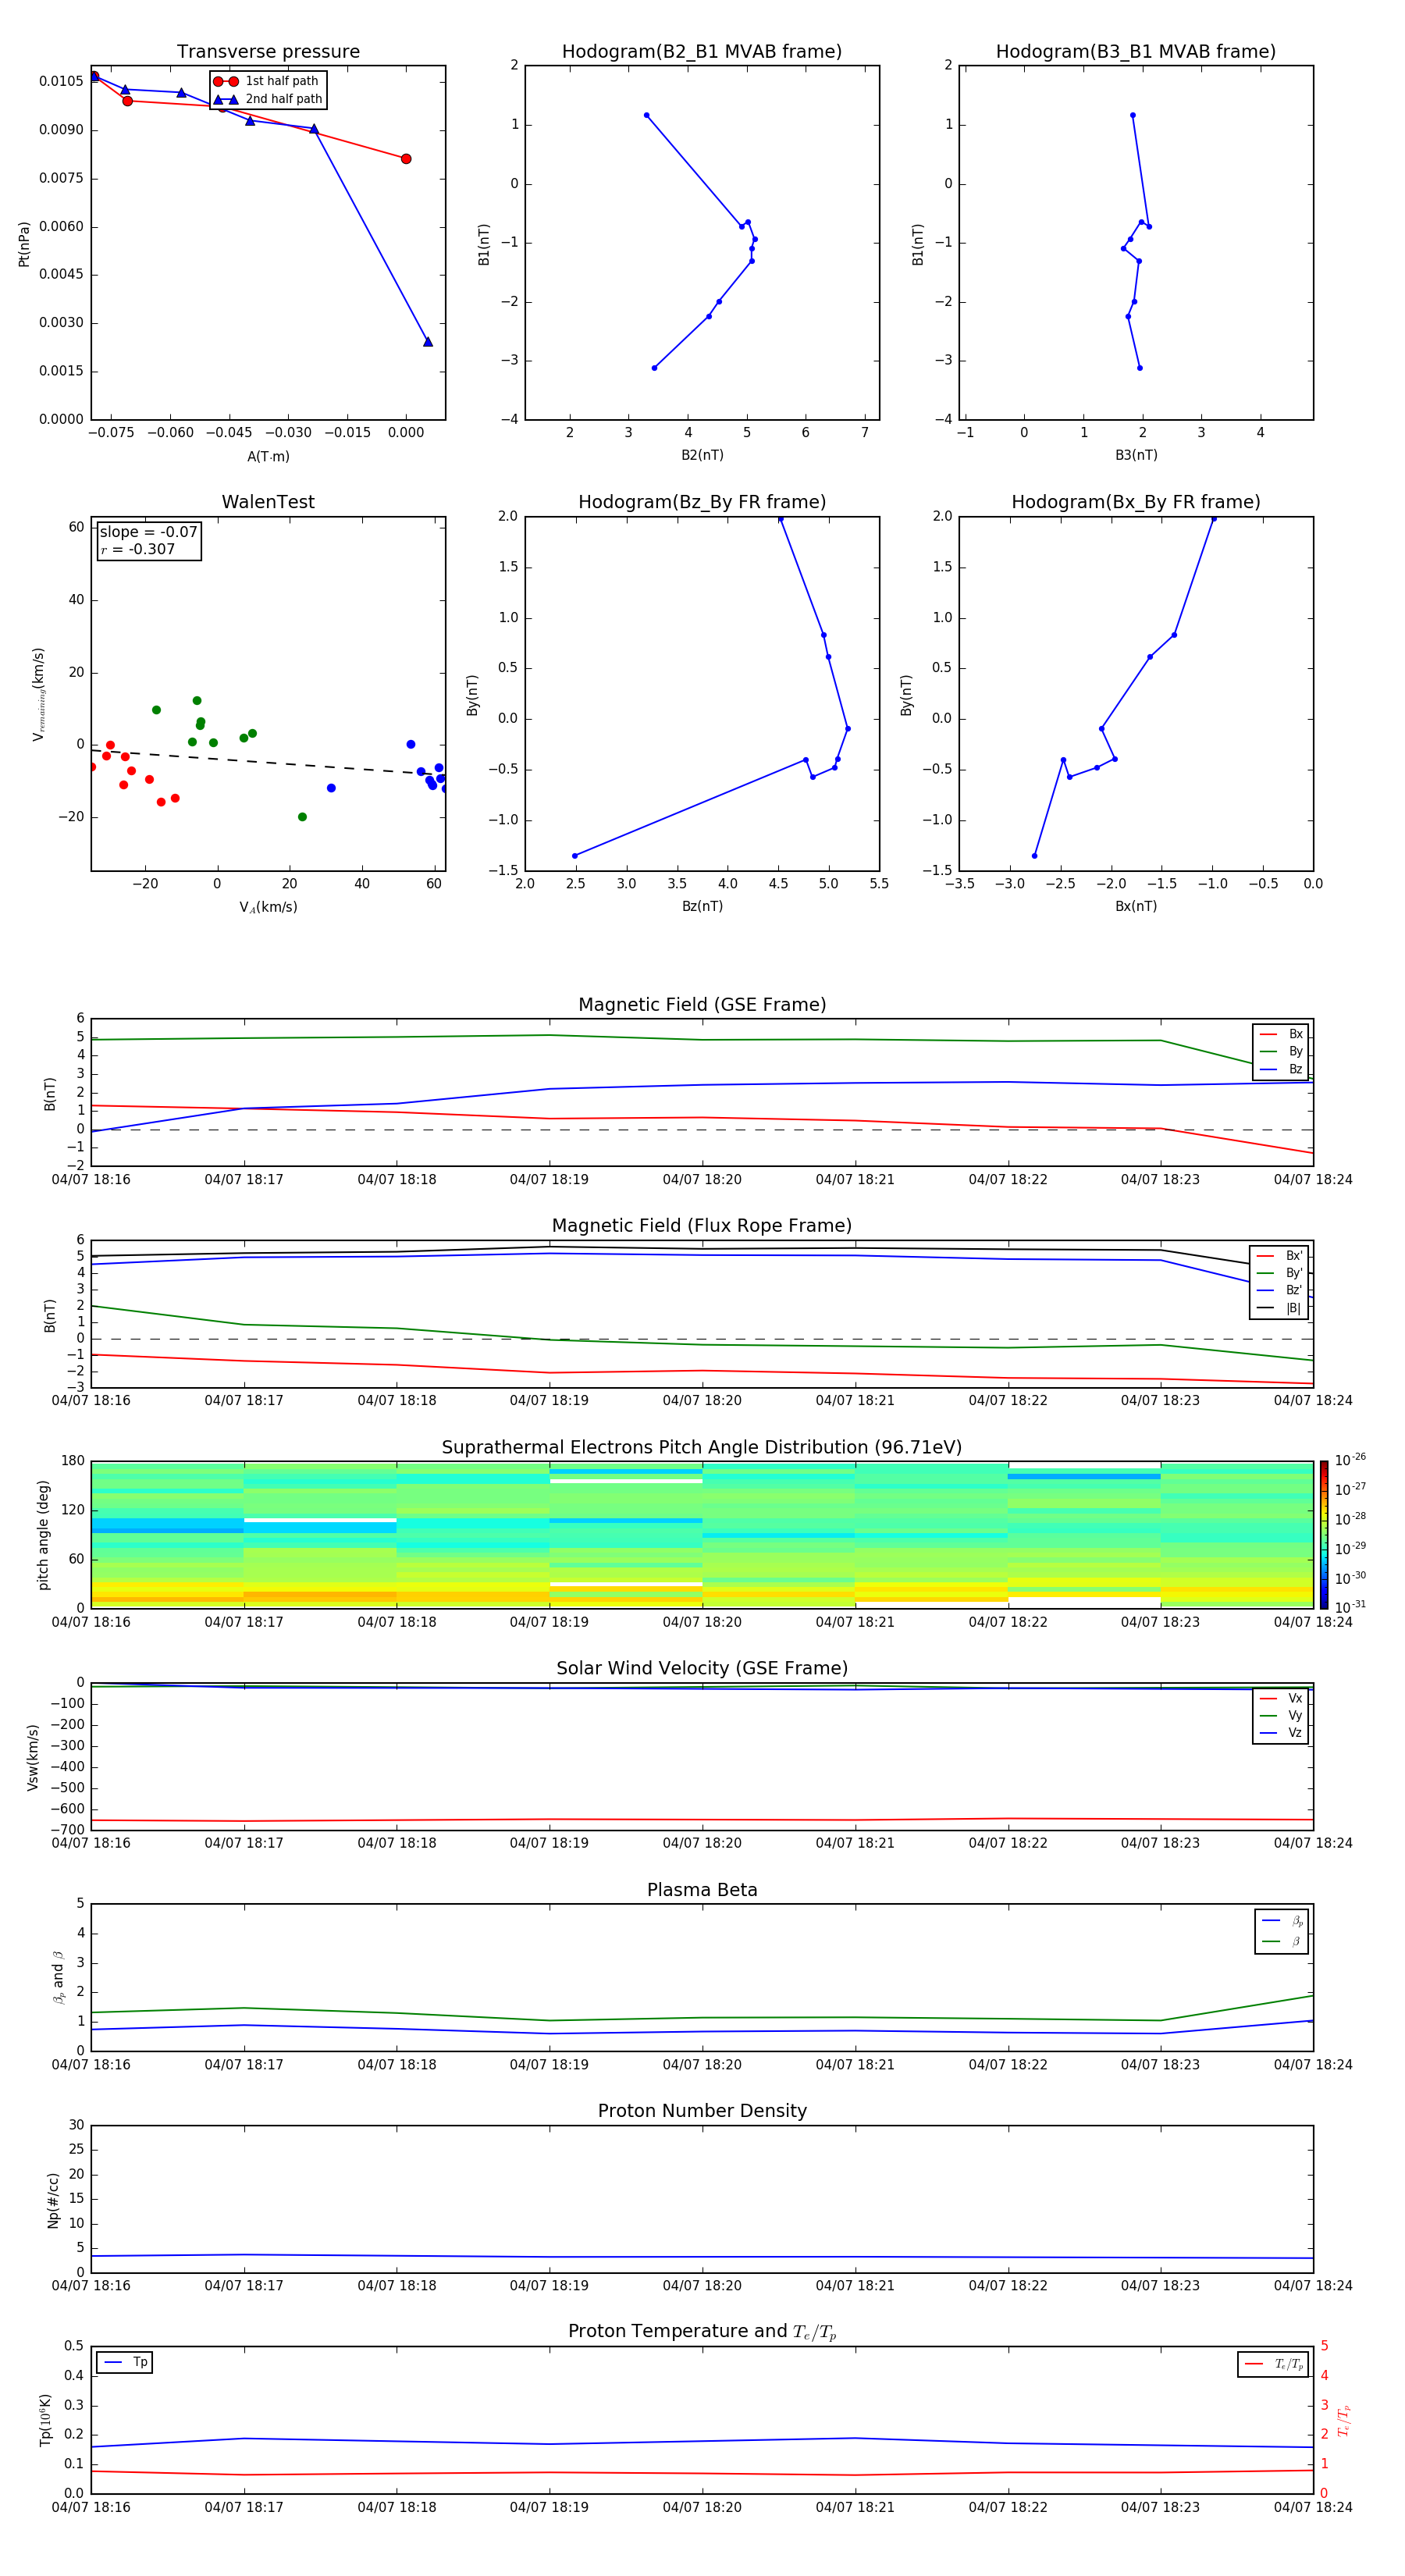This screenshot has height=2576, width=1405.
Task: Click the 'Proton Temperature and Te/Tp' title
Action: click(x=702, y=2331)
